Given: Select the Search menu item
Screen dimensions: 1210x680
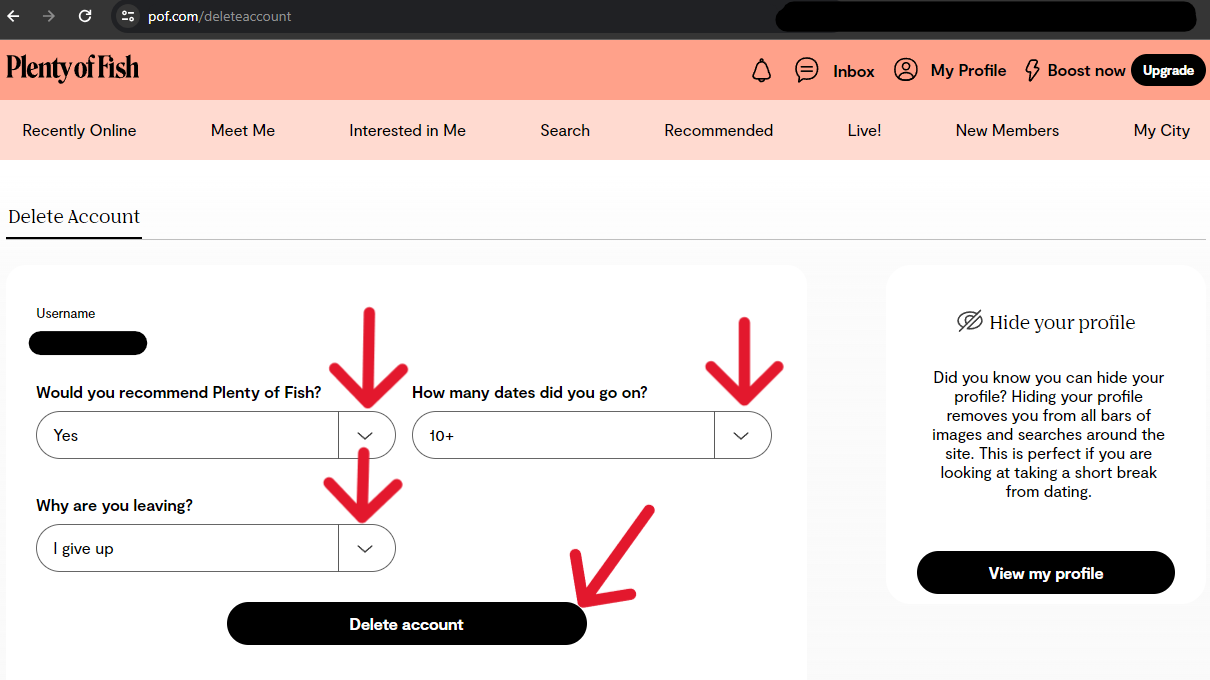Looking at the screenshot, I should pyautogui.click(x=565, y=131).
